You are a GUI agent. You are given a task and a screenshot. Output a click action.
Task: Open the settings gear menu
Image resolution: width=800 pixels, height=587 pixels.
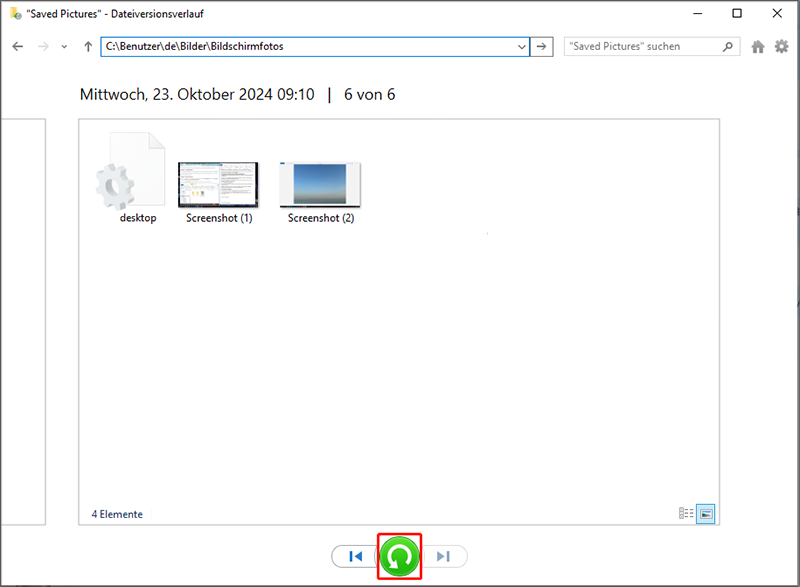tap(782, 47)
